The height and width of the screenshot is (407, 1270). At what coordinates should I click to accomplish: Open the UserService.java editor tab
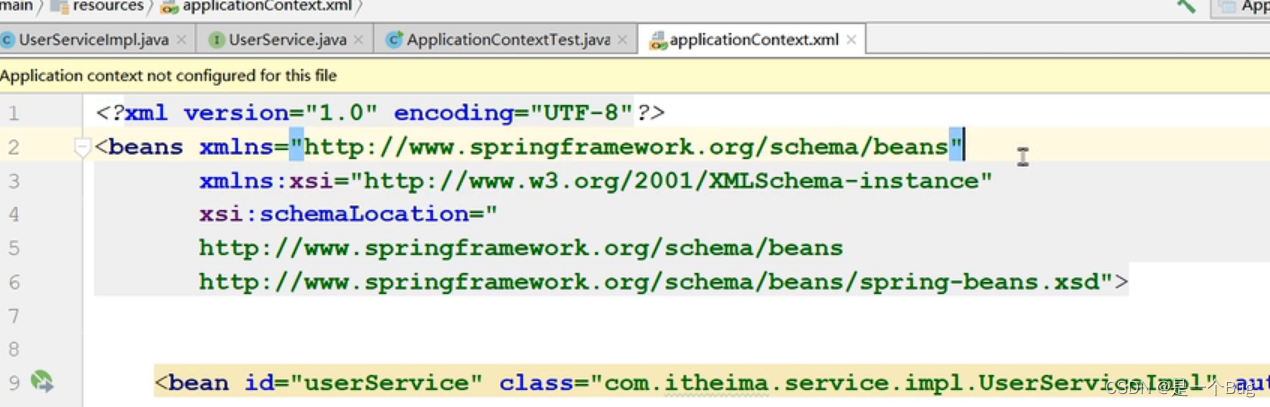pyautogui.click(x=287, y=40)
